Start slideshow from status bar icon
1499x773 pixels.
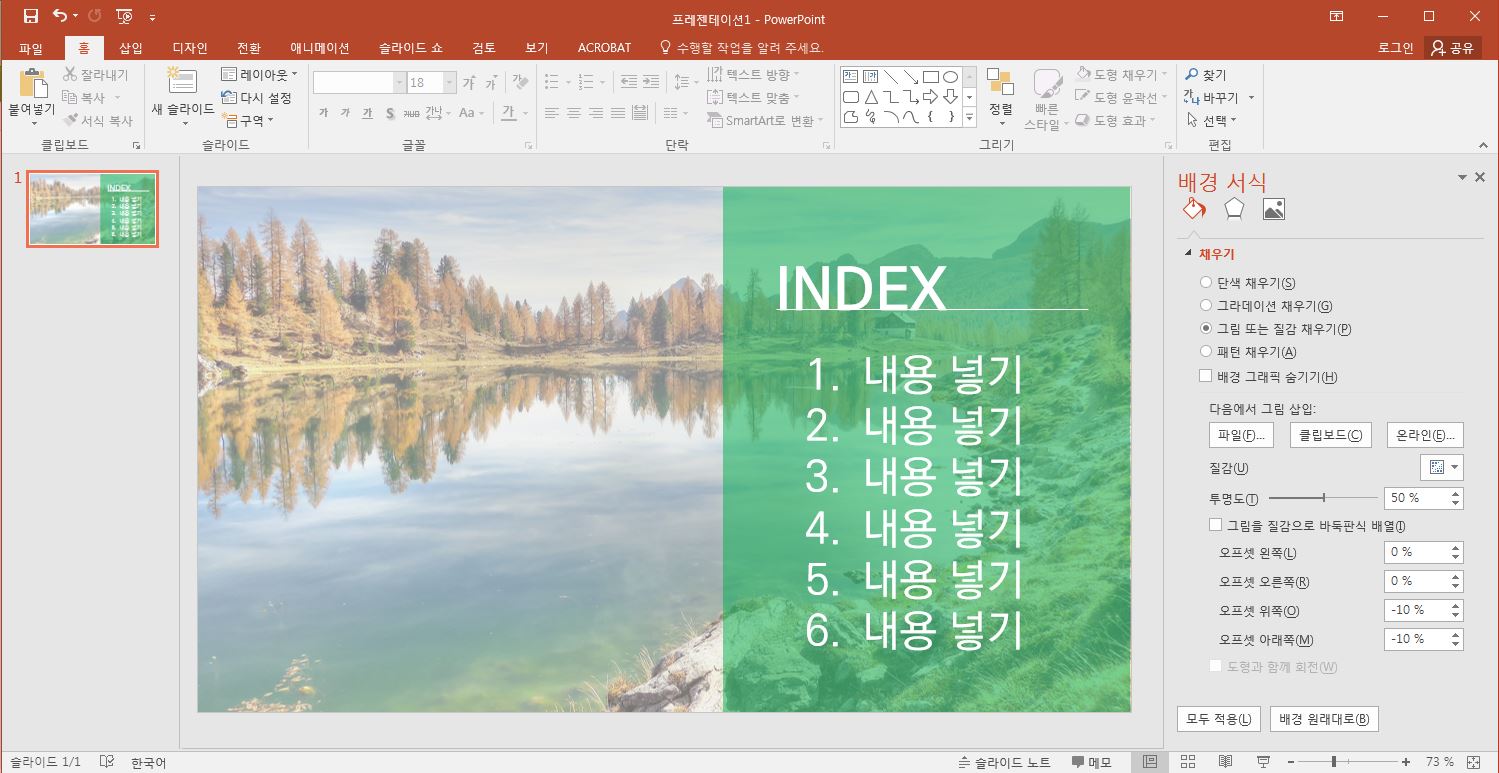[x=1263, y=762]
